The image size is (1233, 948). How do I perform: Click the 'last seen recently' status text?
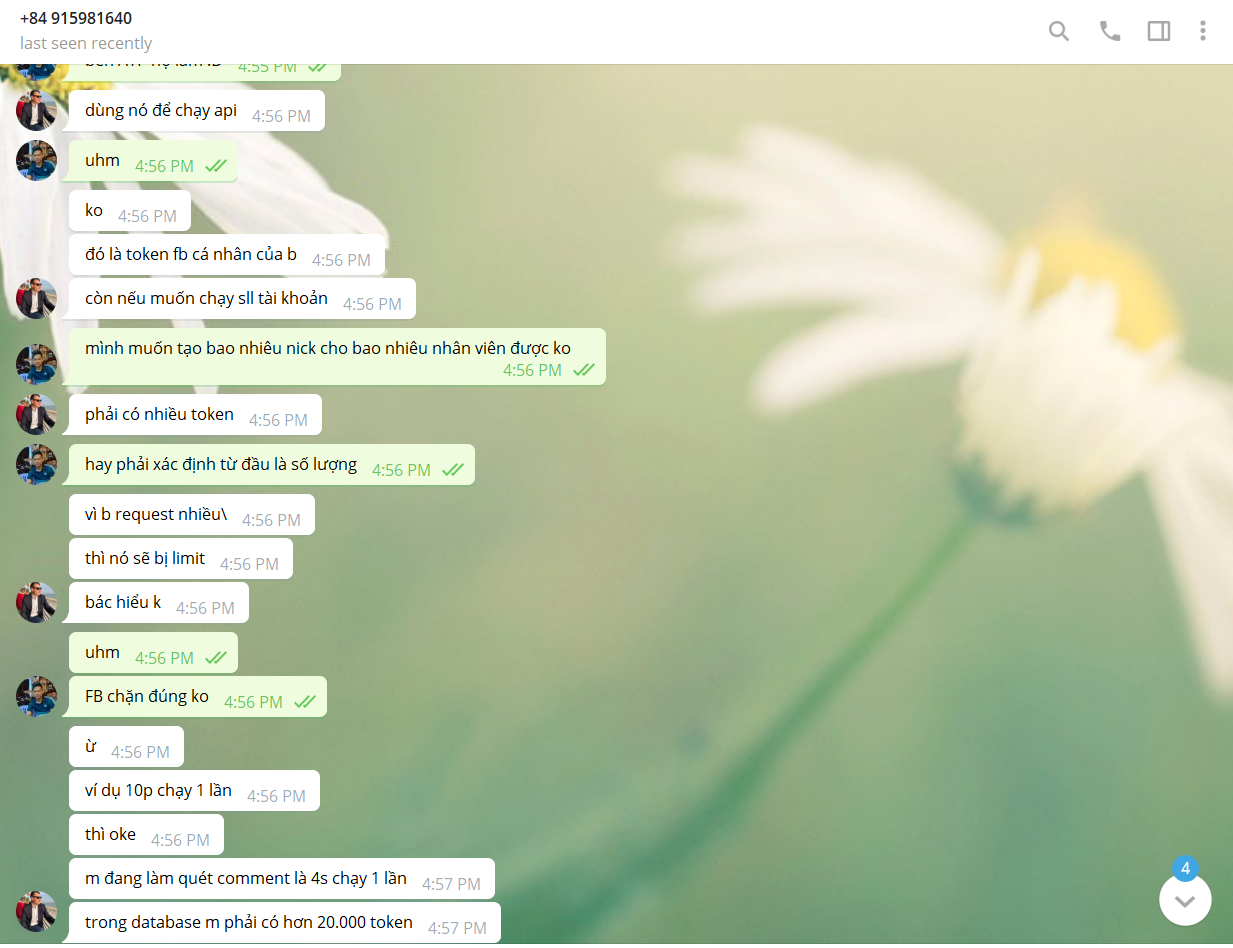(x=86, y=43)
